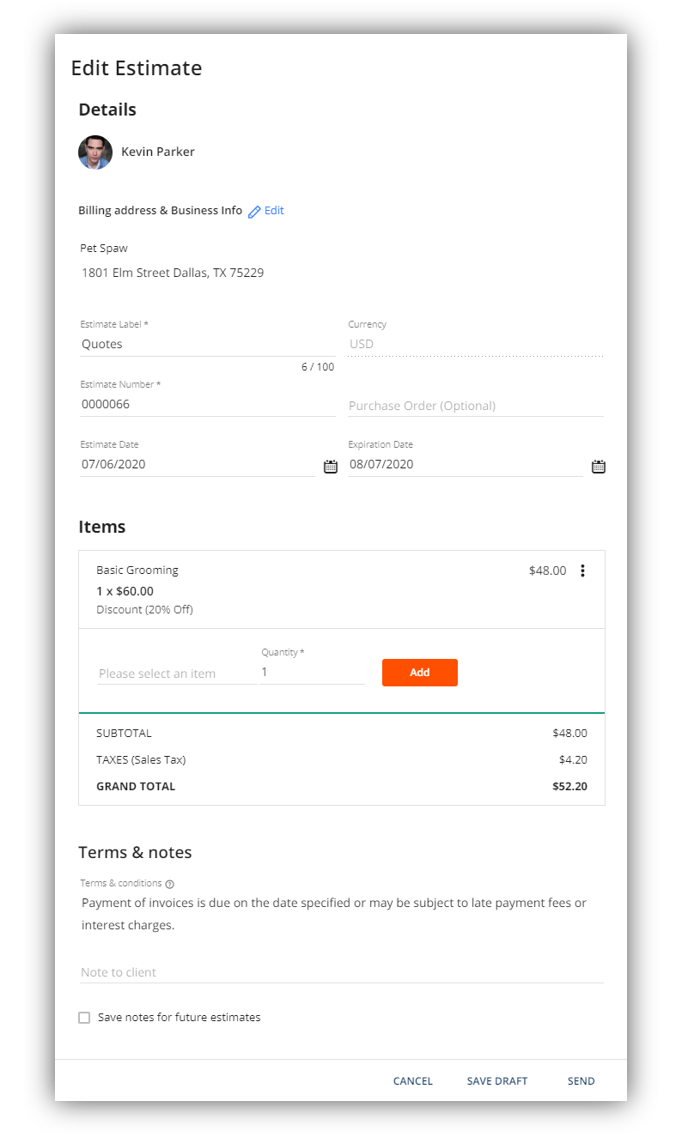
Task: Click the SEND button
Action: tap(581, 1081)
